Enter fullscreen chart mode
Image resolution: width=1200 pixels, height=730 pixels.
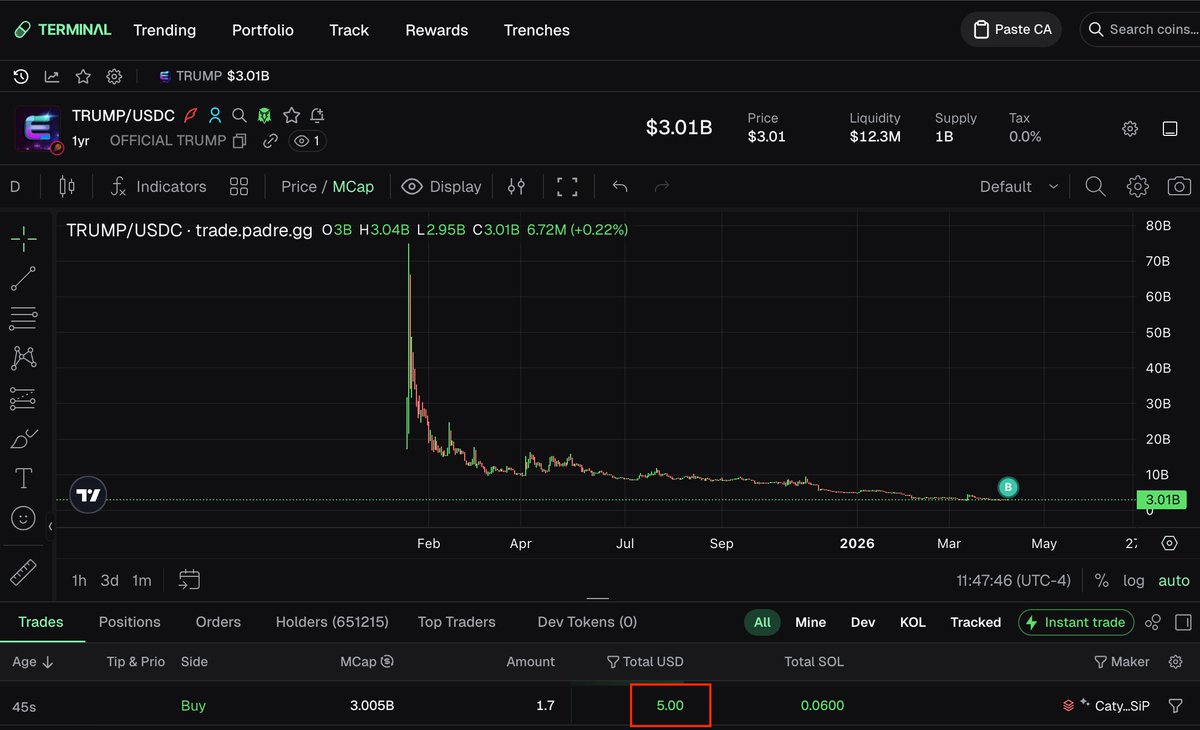pos(567,186)
